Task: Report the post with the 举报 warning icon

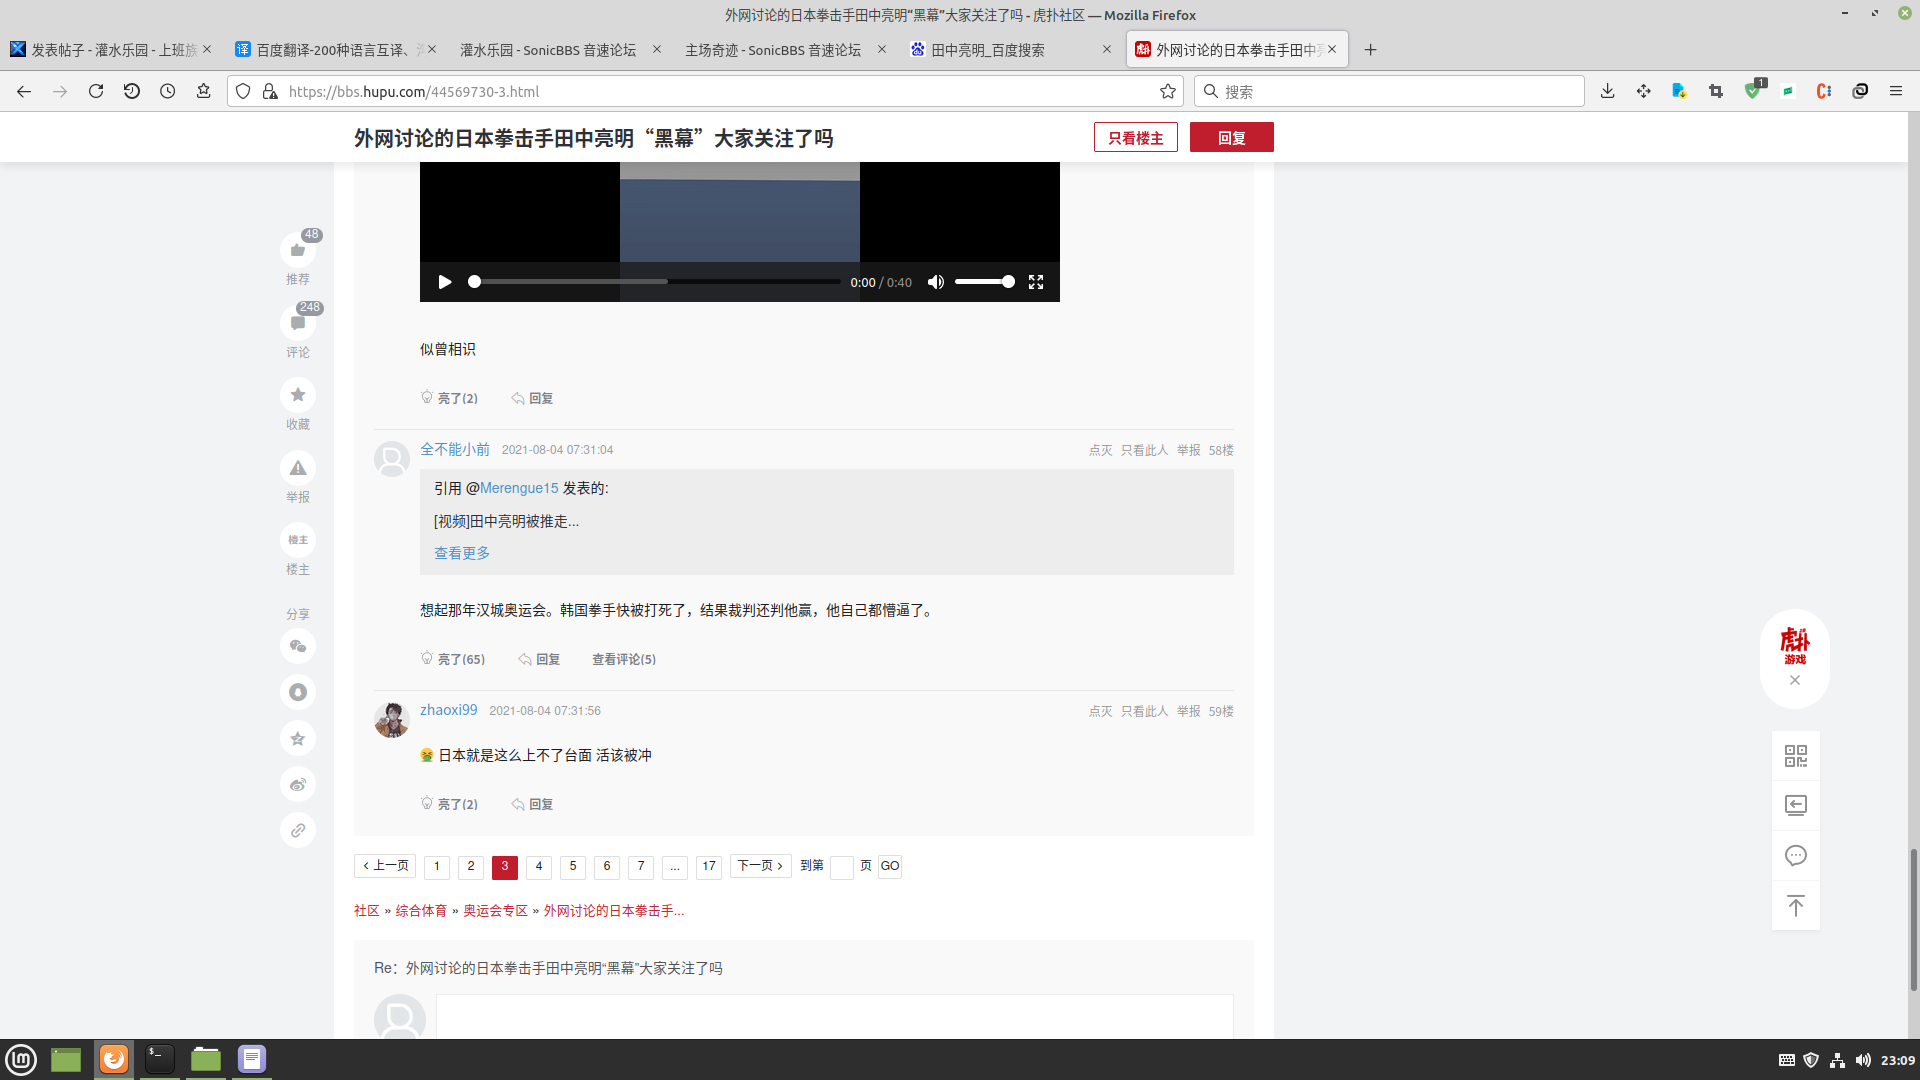Action: [298, 467]
